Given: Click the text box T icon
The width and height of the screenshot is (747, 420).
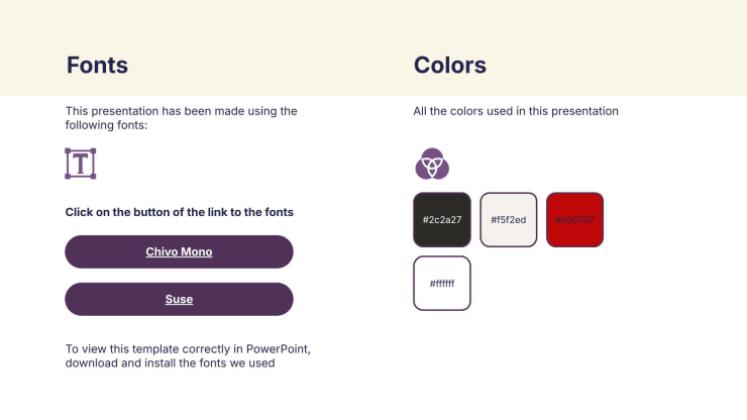Looking at the screenshot, I should coord(80,164).
